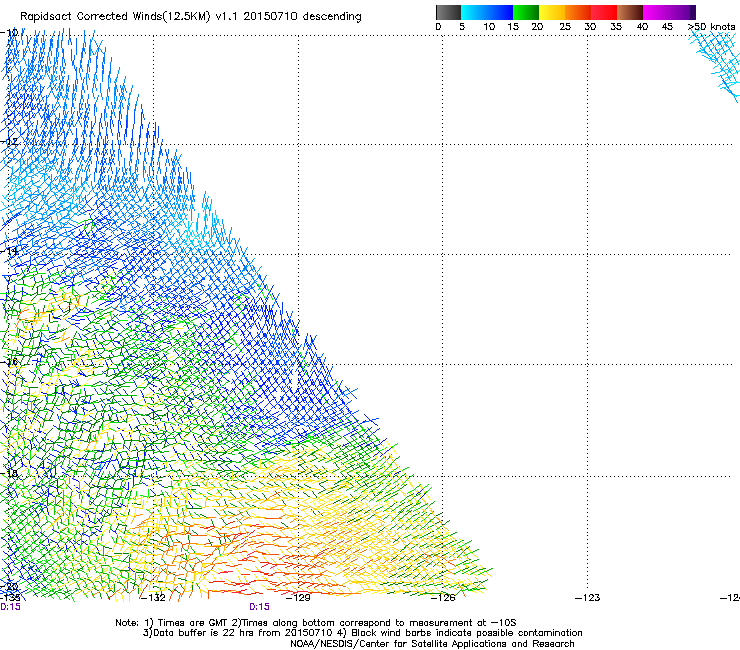Image resolution: width=740 pixels, height=650 pixels.
Task: Click the NOAA/NESDIS Center credit text
Action: 432,644
